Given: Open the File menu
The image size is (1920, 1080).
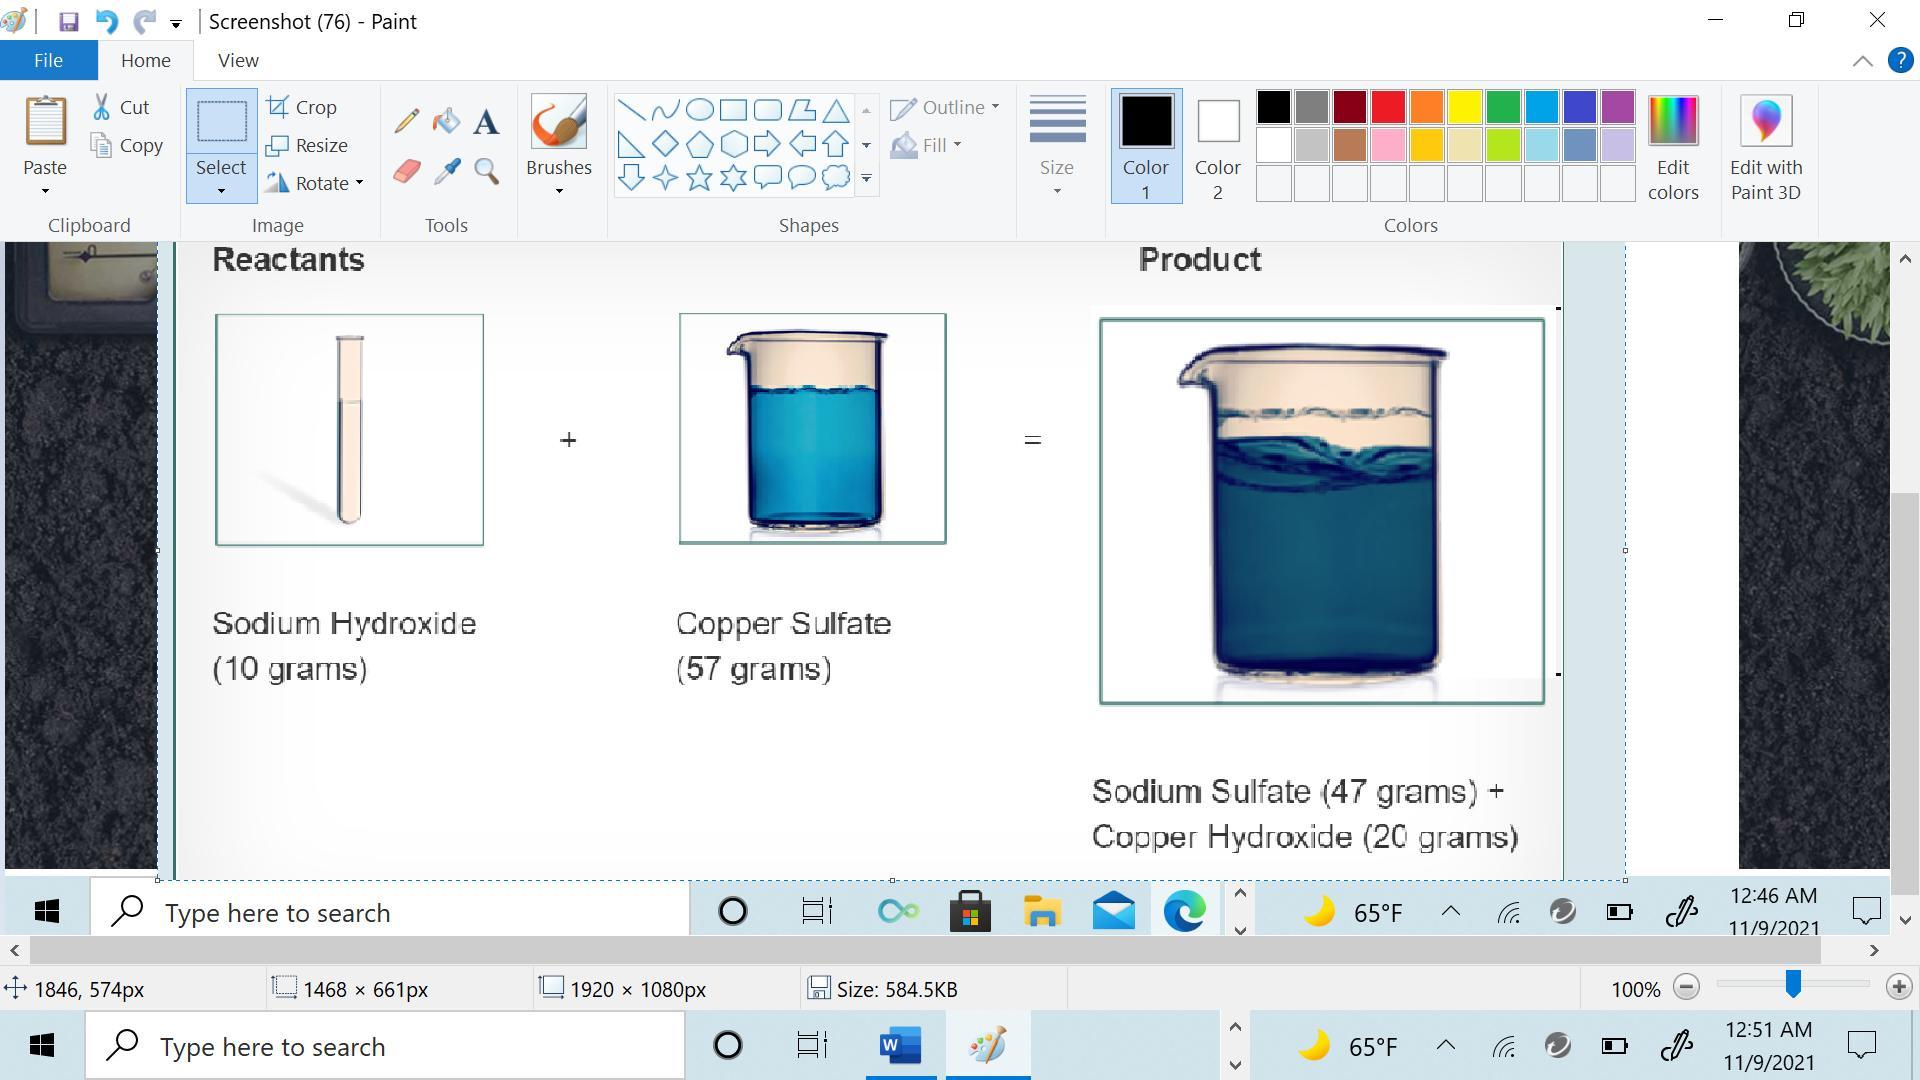Looking at the screenshot, I should [48, 60].
